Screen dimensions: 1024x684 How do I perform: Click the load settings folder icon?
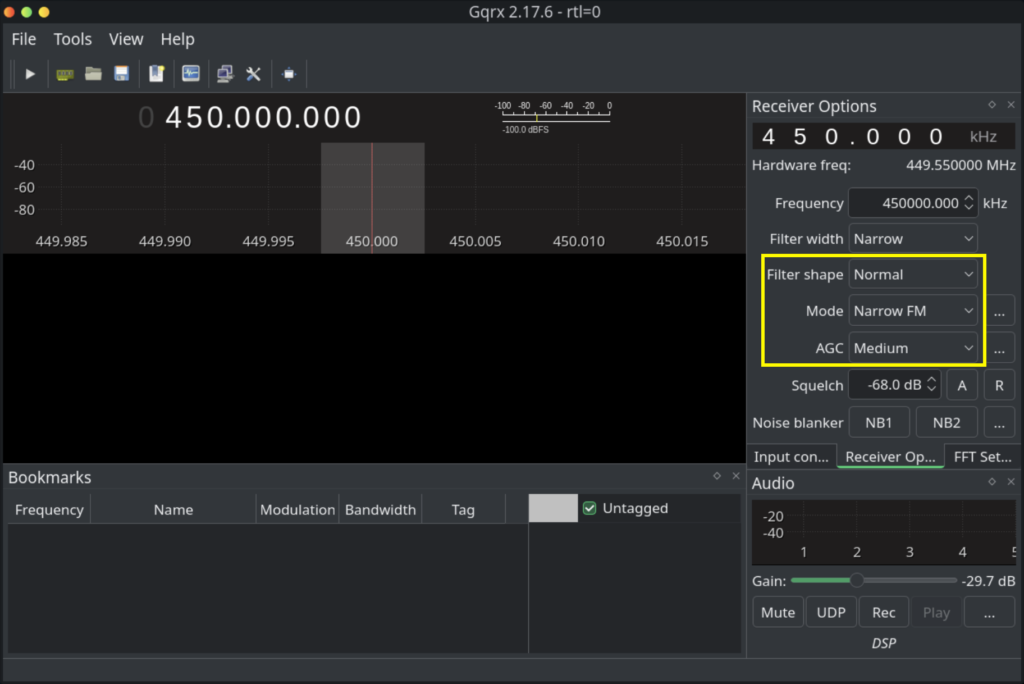tap(93, 74)
